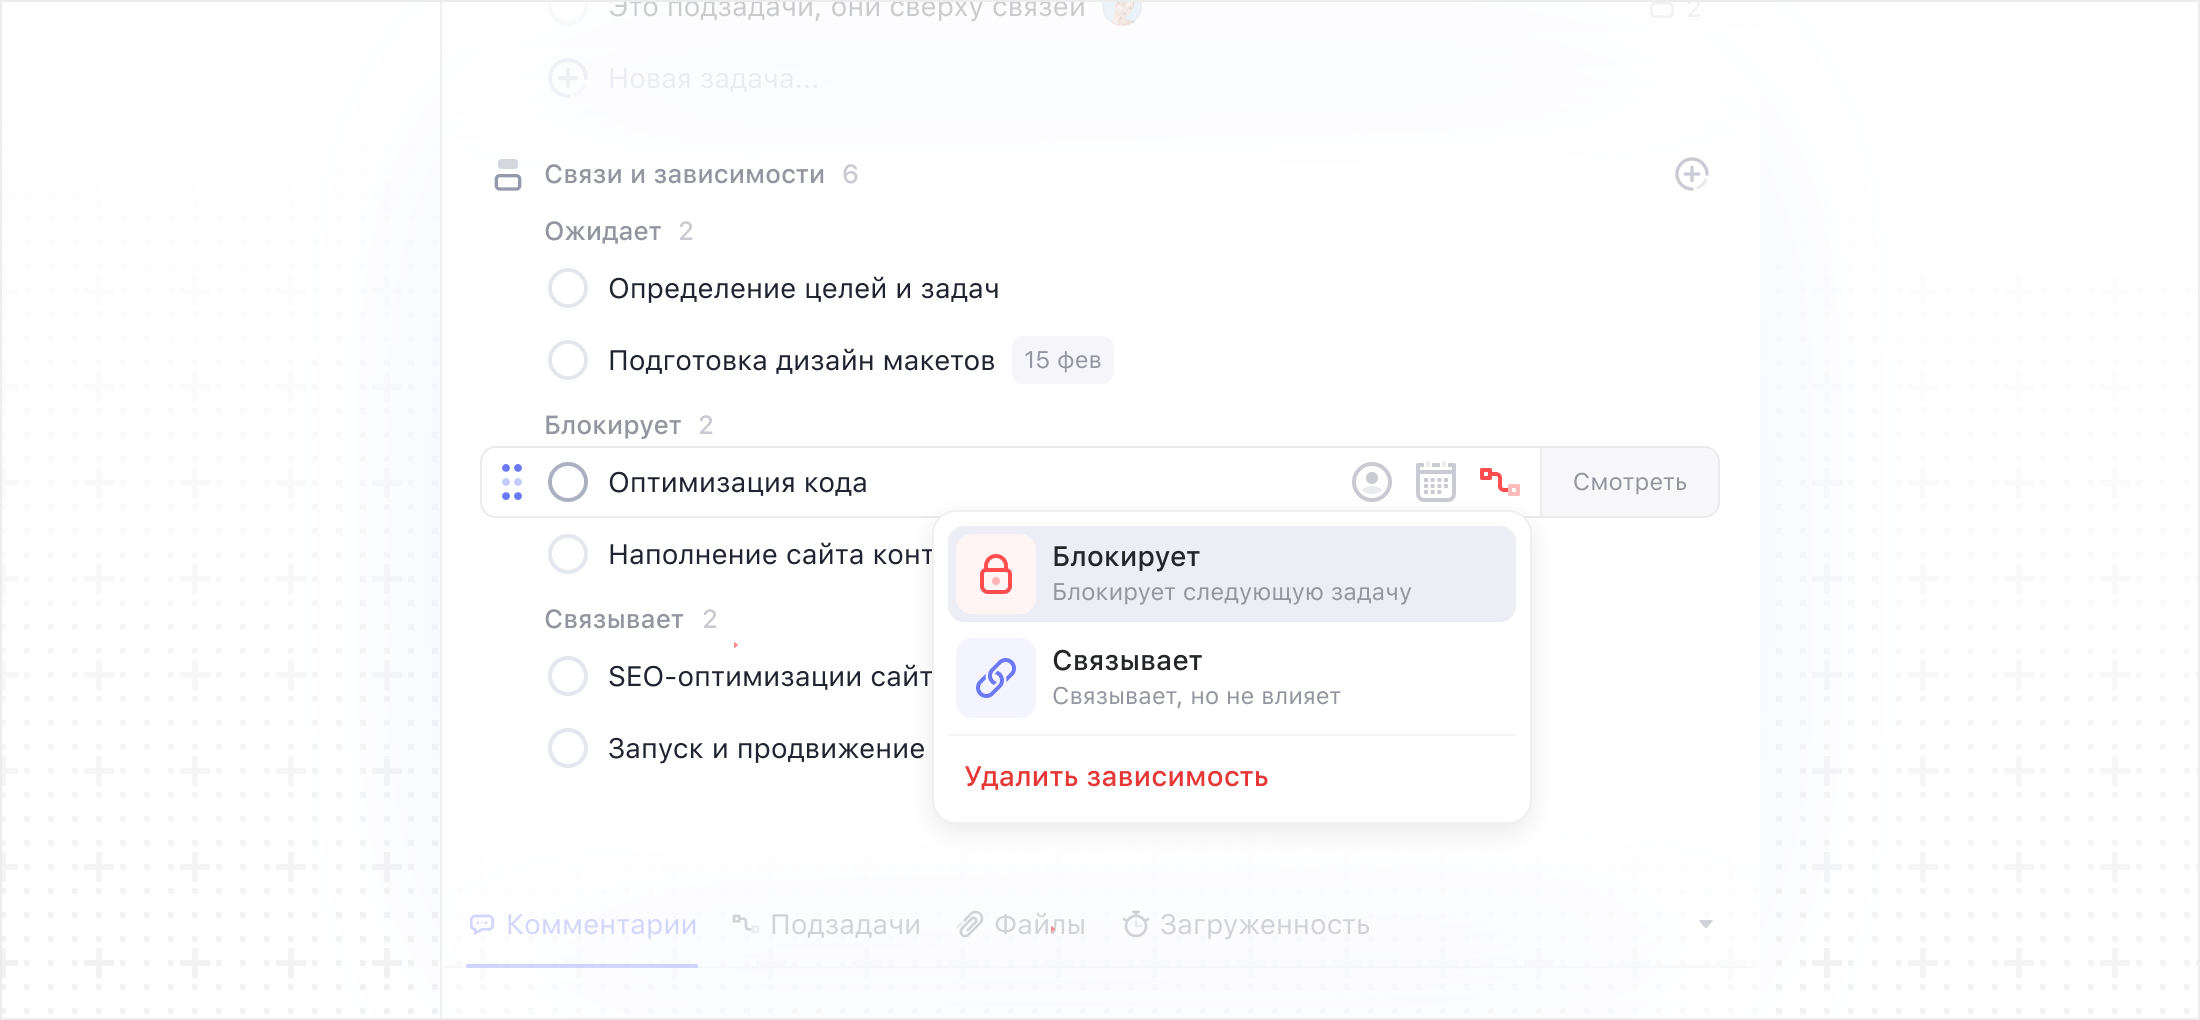Collapse the Блокирует group header
This screenshot has height=1020, width=2200.
[x=613, y=426]
